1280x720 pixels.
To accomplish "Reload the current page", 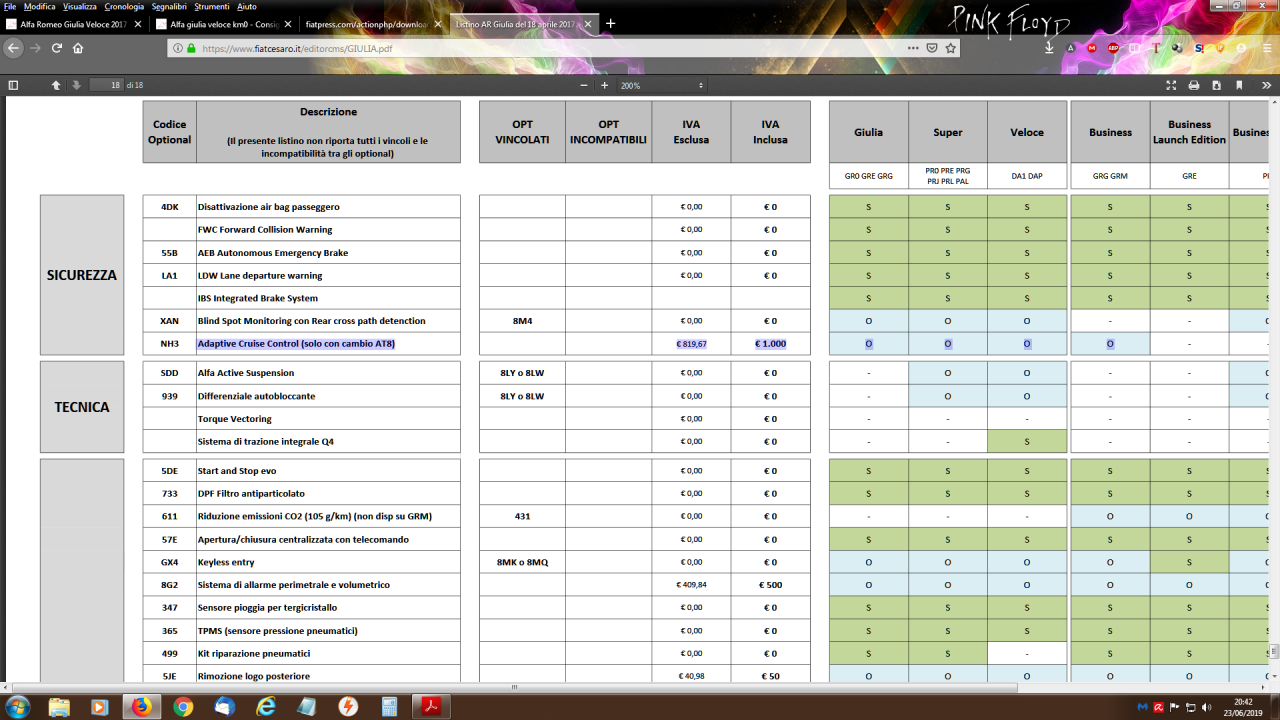I will tap(56, 47).
